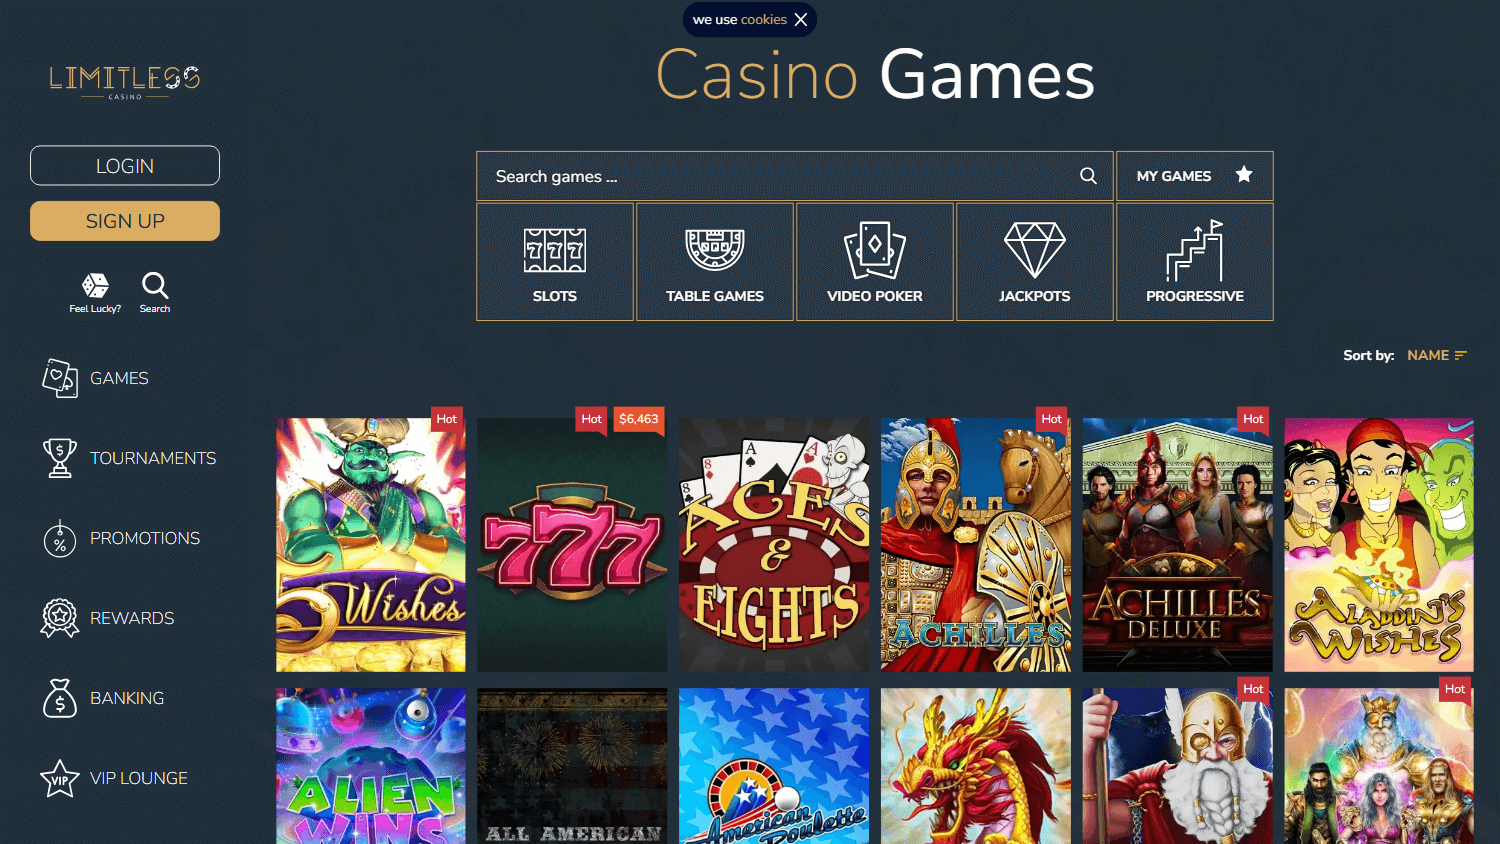Dismiss the we use cookies notice
The height and width of the screenshot is (844, 1500).
[x=801, y=20]
